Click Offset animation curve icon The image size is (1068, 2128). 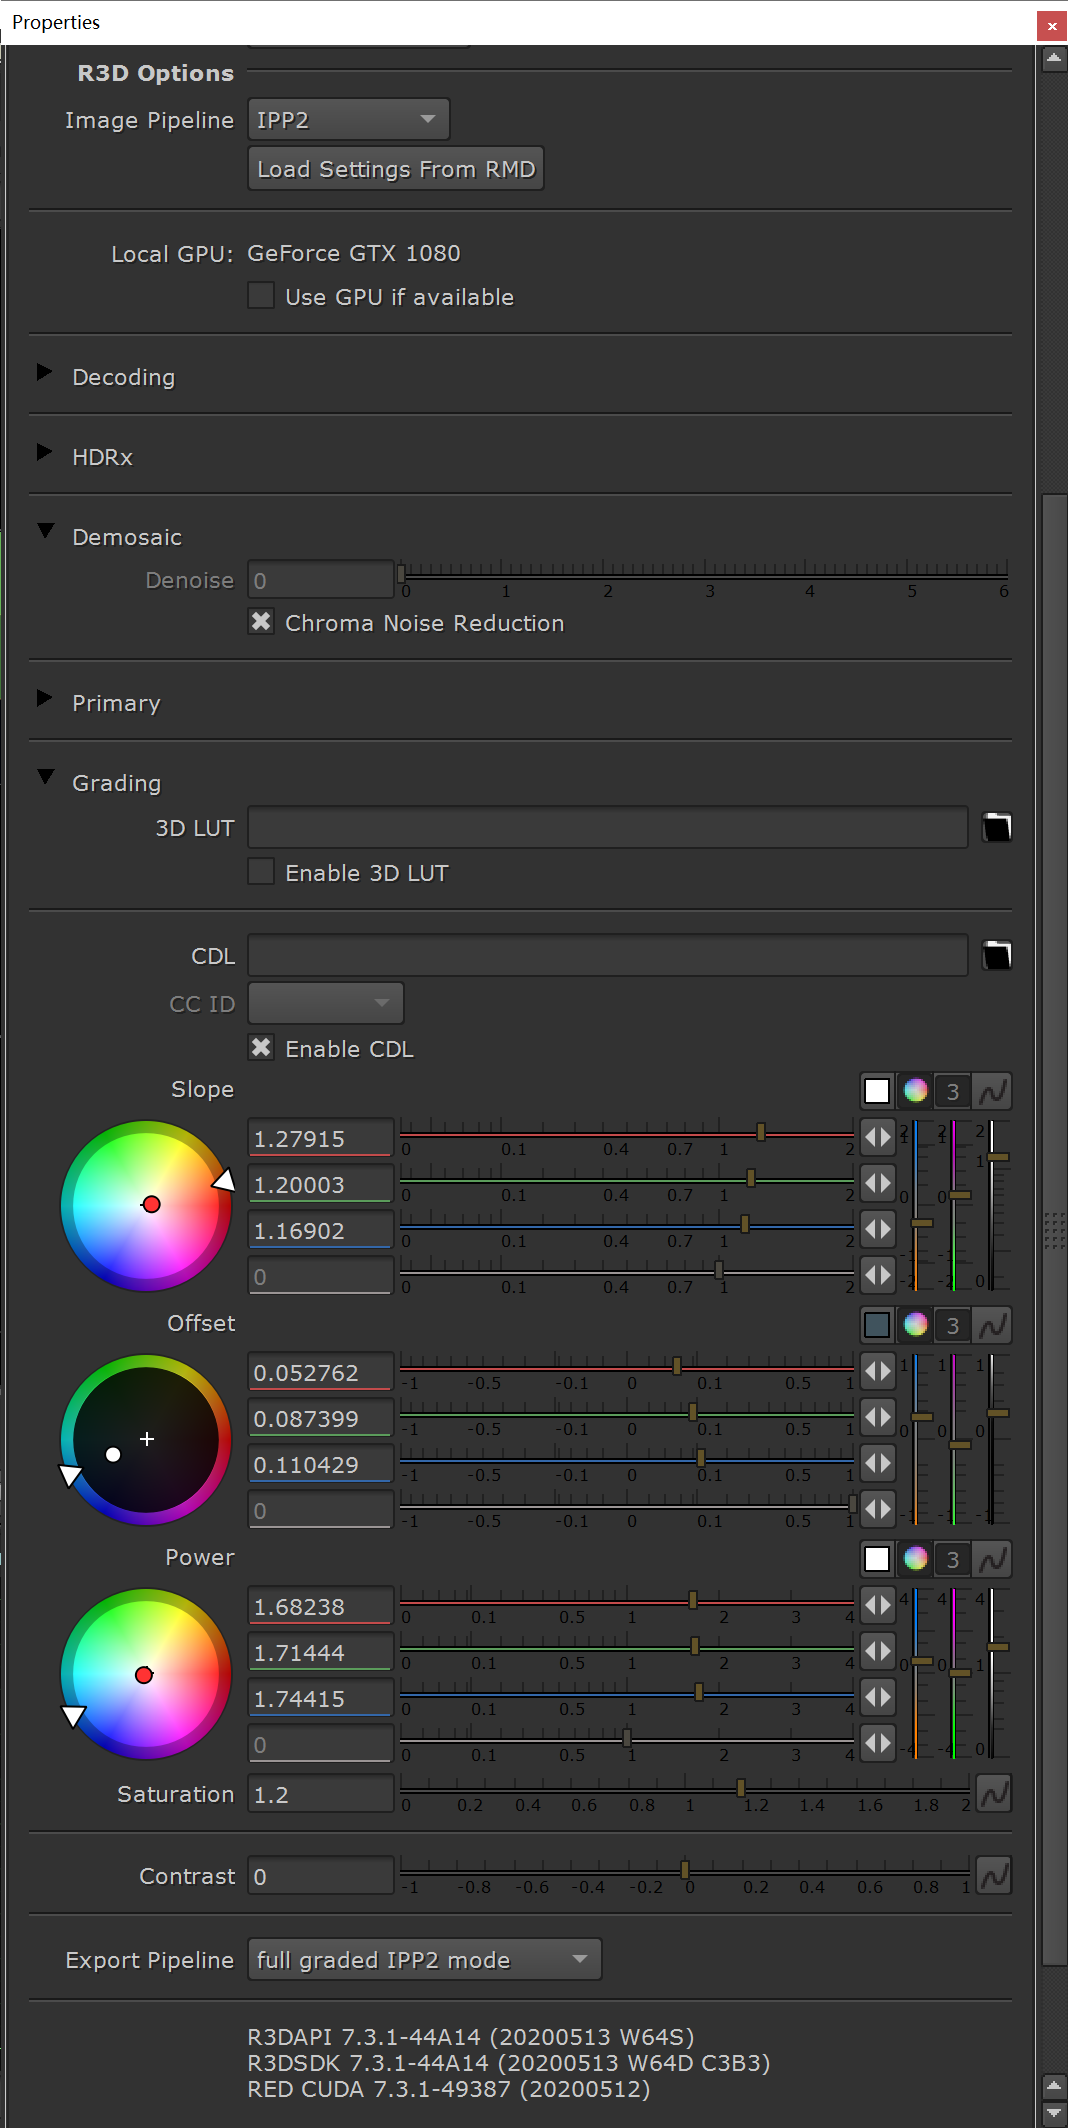[992, 1325]
